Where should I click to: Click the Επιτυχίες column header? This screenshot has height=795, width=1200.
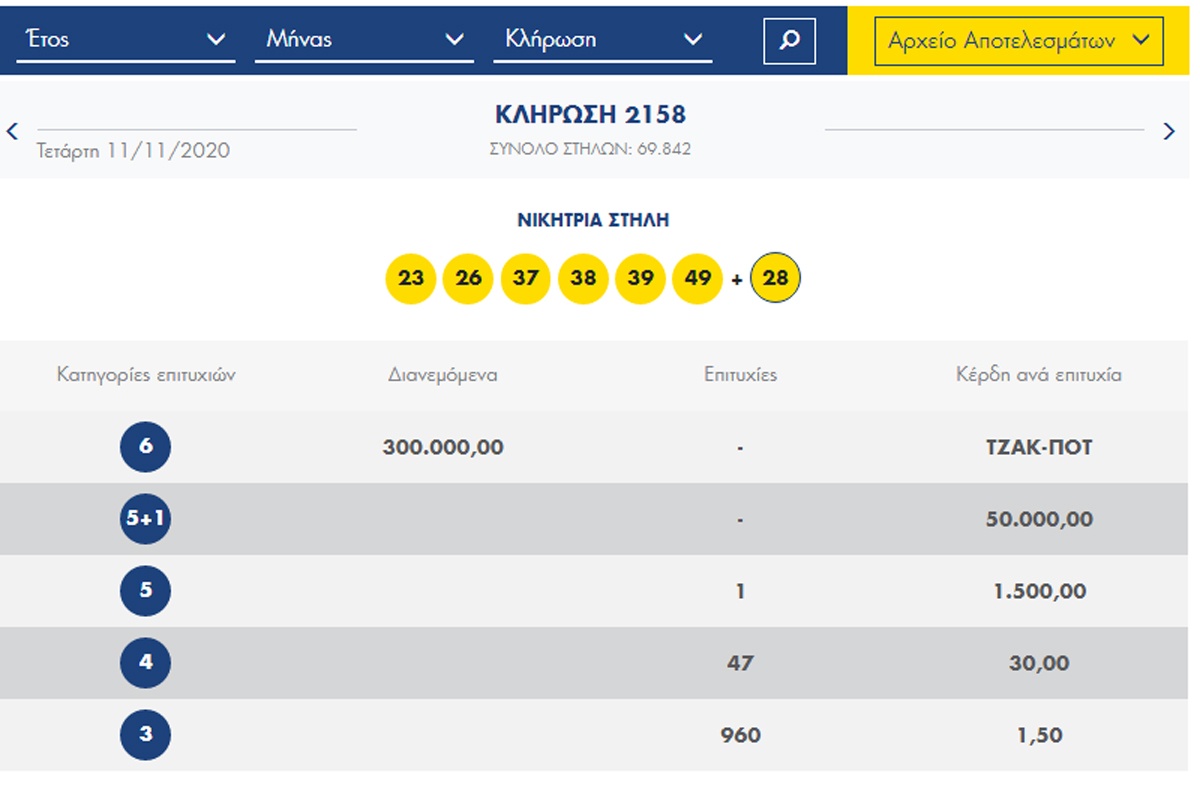[740, 375]
